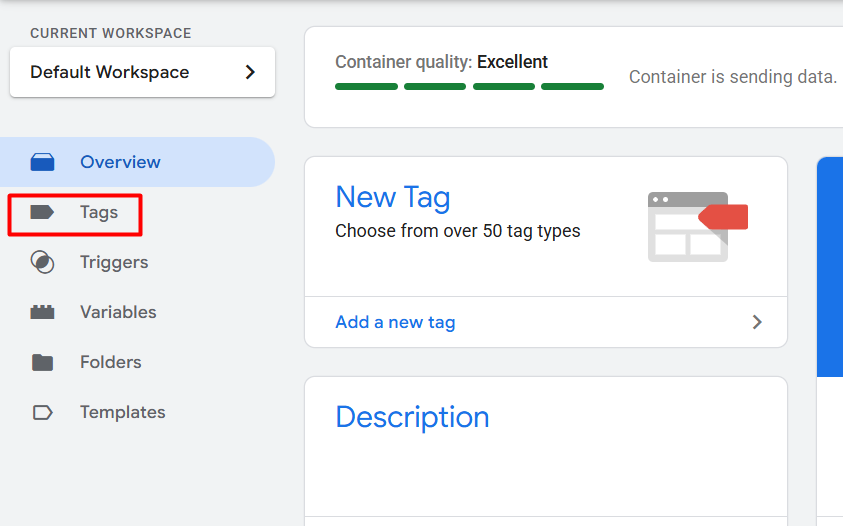The image size is (843, 526).
Task: Open the Templates text label
Action: pos(122,412)
